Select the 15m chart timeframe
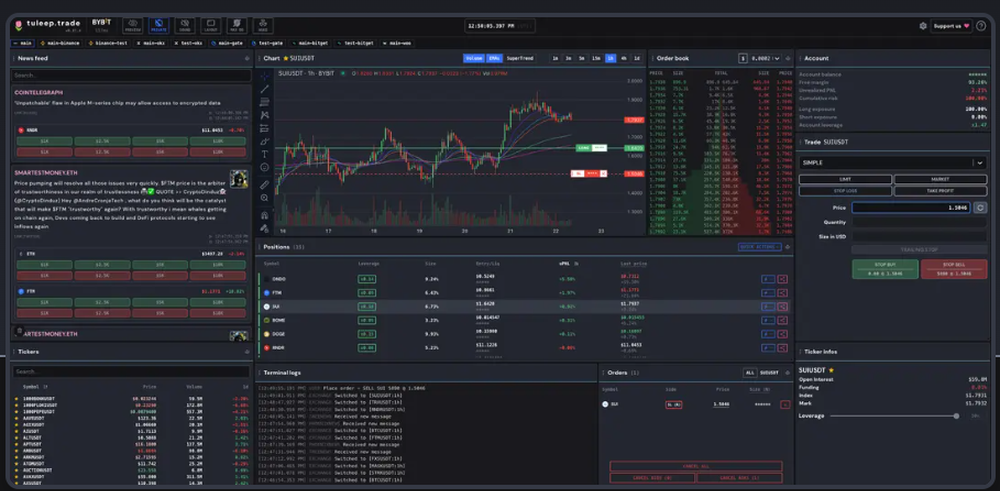This screenshot has width=1000, height=491. (x=596, y=58)
